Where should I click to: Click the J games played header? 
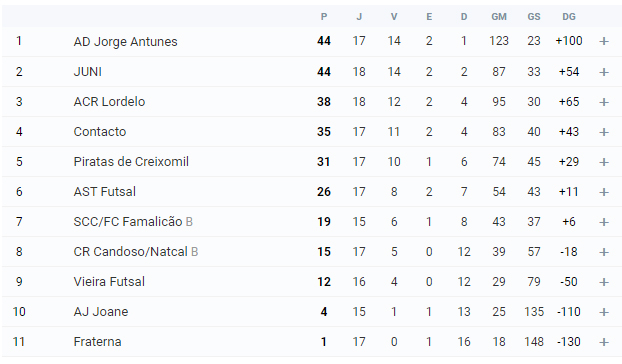tap(359, 17)
